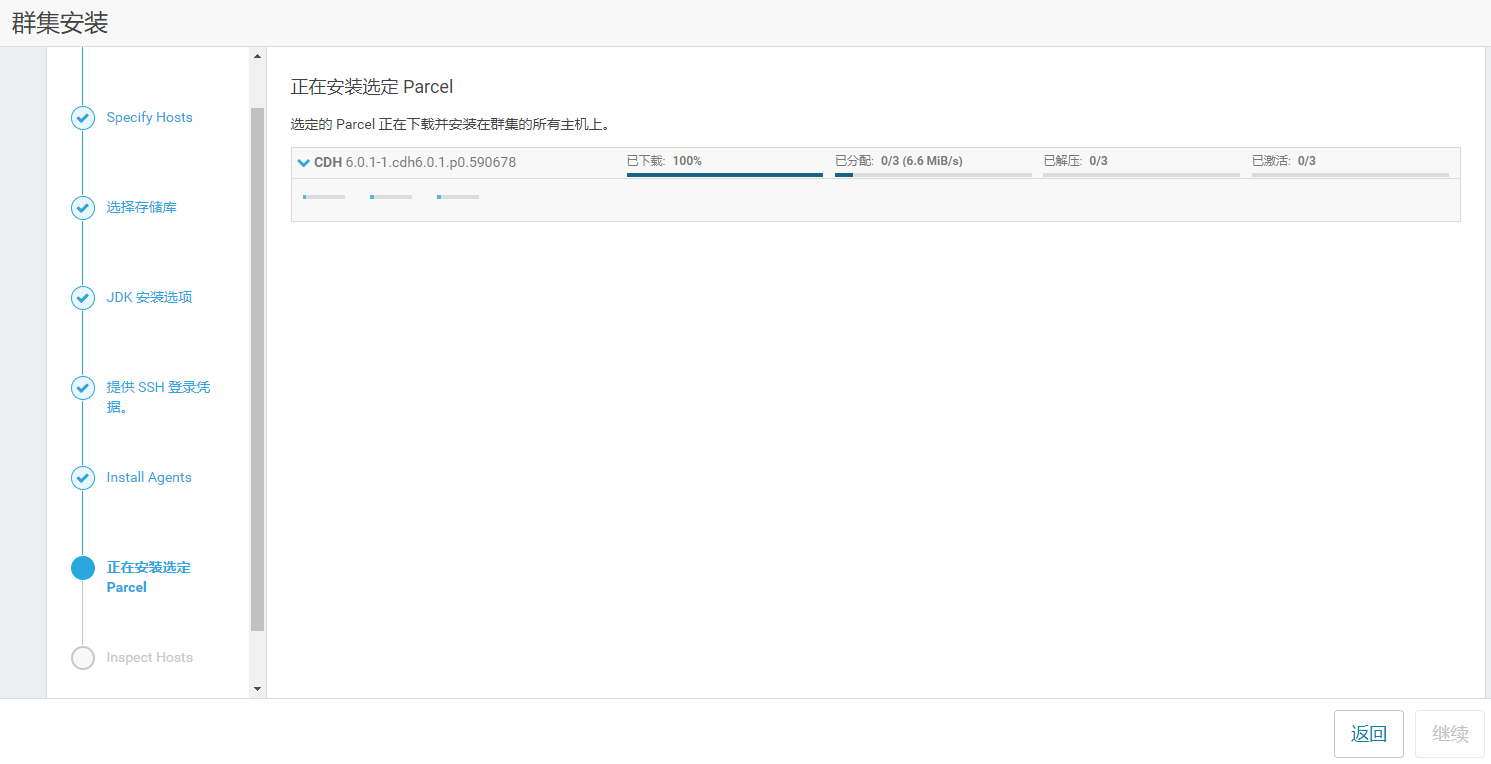This screenshot has width=1491, height=764.
Task: Click the JDK 安装选项 checkmark icon
Action: (x=83, y=298)
